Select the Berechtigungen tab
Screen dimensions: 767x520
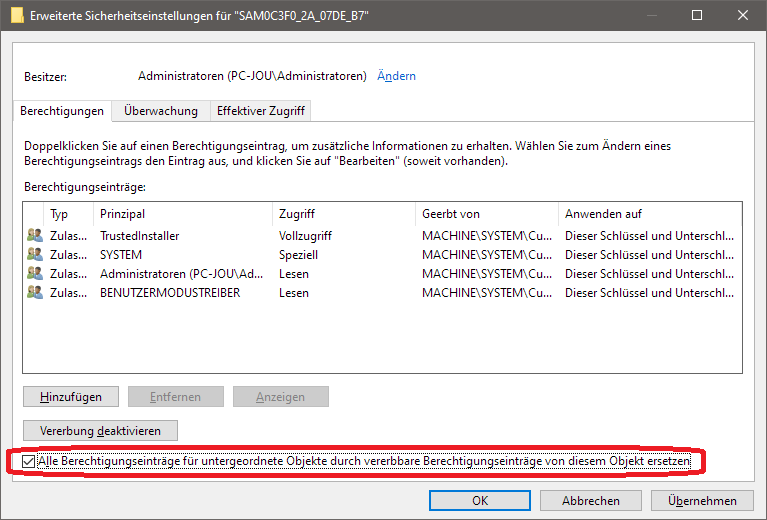click(x=63, y=111)
